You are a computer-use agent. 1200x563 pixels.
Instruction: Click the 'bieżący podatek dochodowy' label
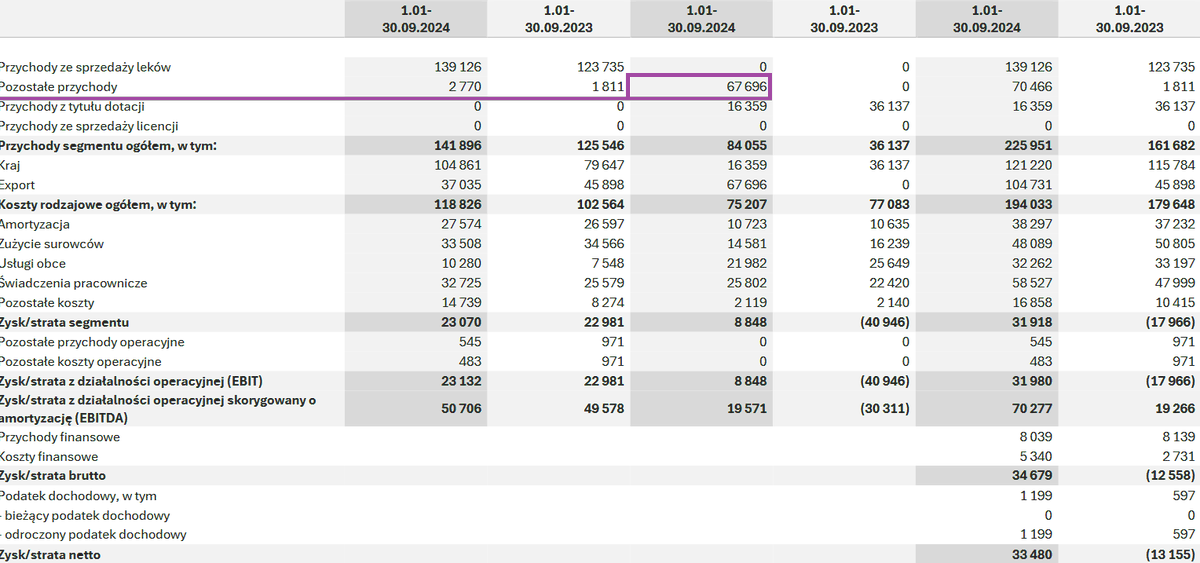pos(85,516)
